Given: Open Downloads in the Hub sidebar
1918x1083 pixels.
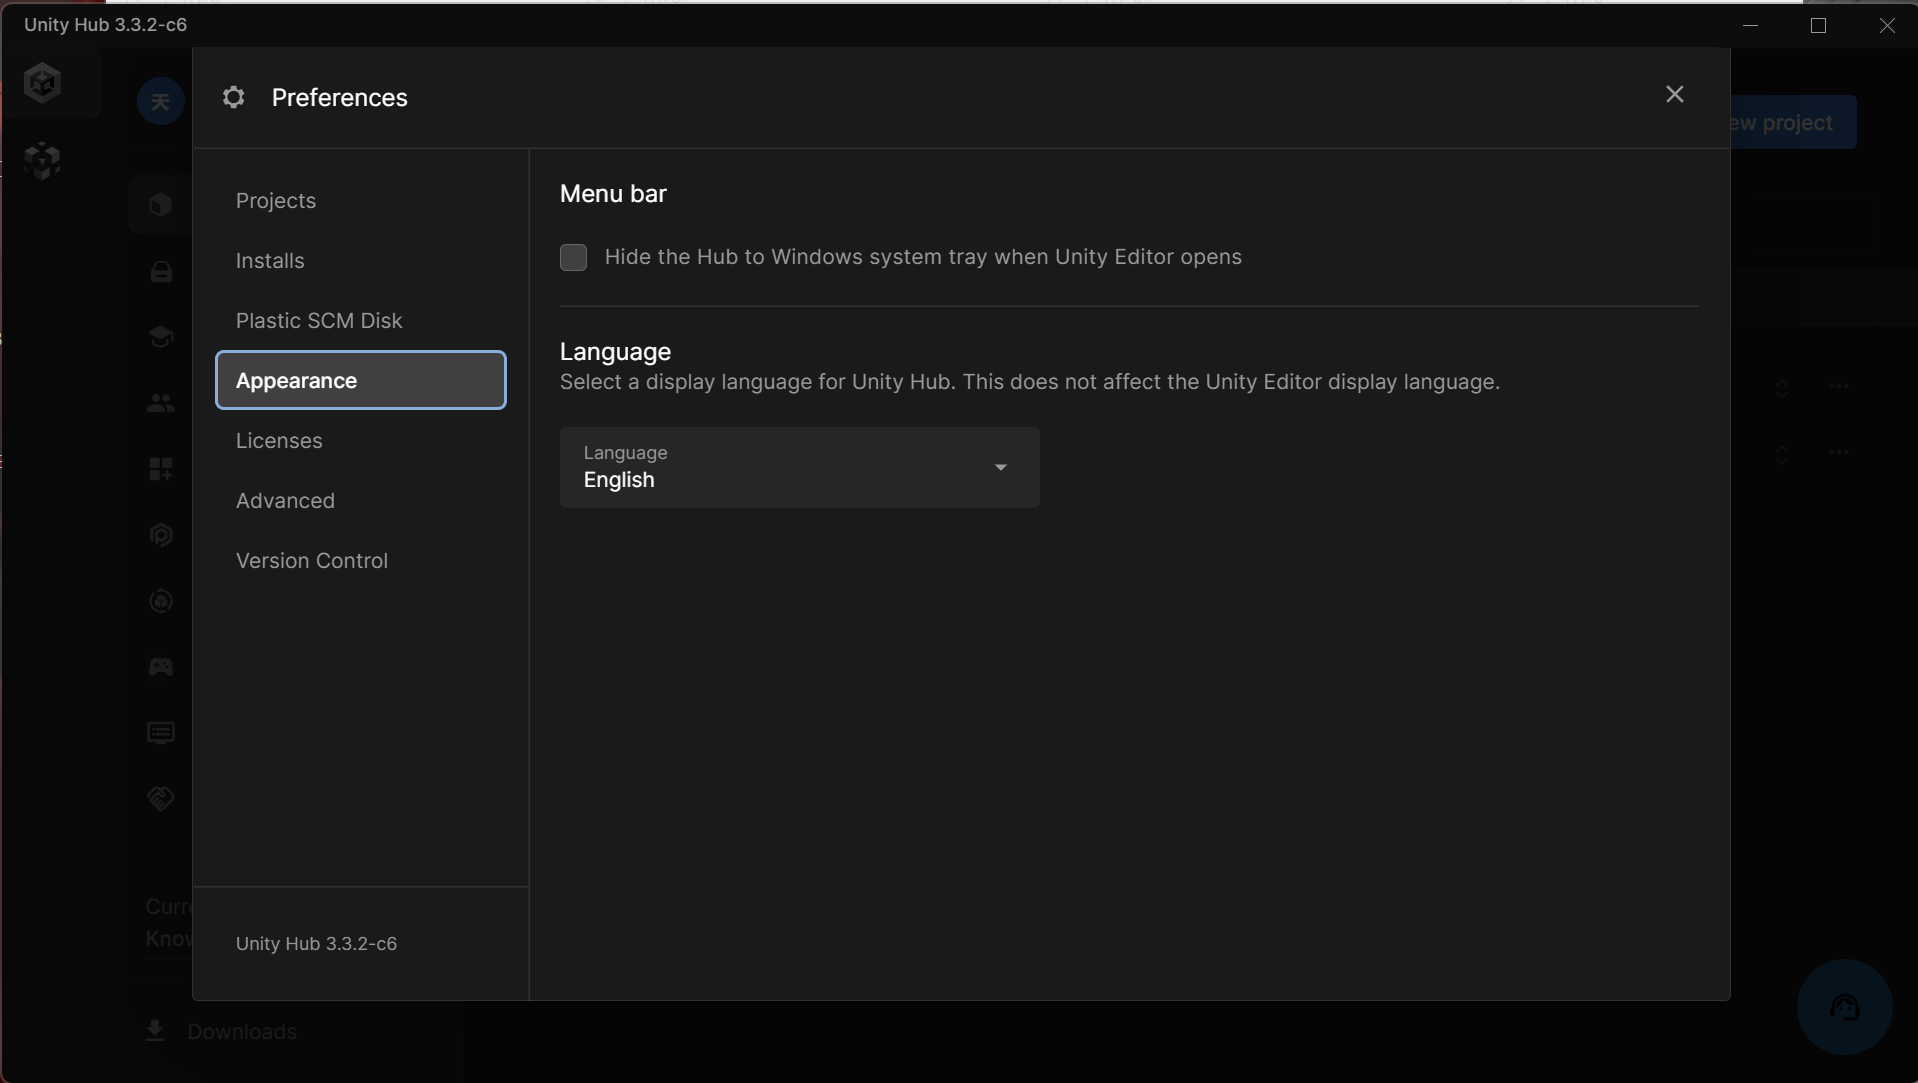Looking at the screenshot, I should pos(242,1032).
